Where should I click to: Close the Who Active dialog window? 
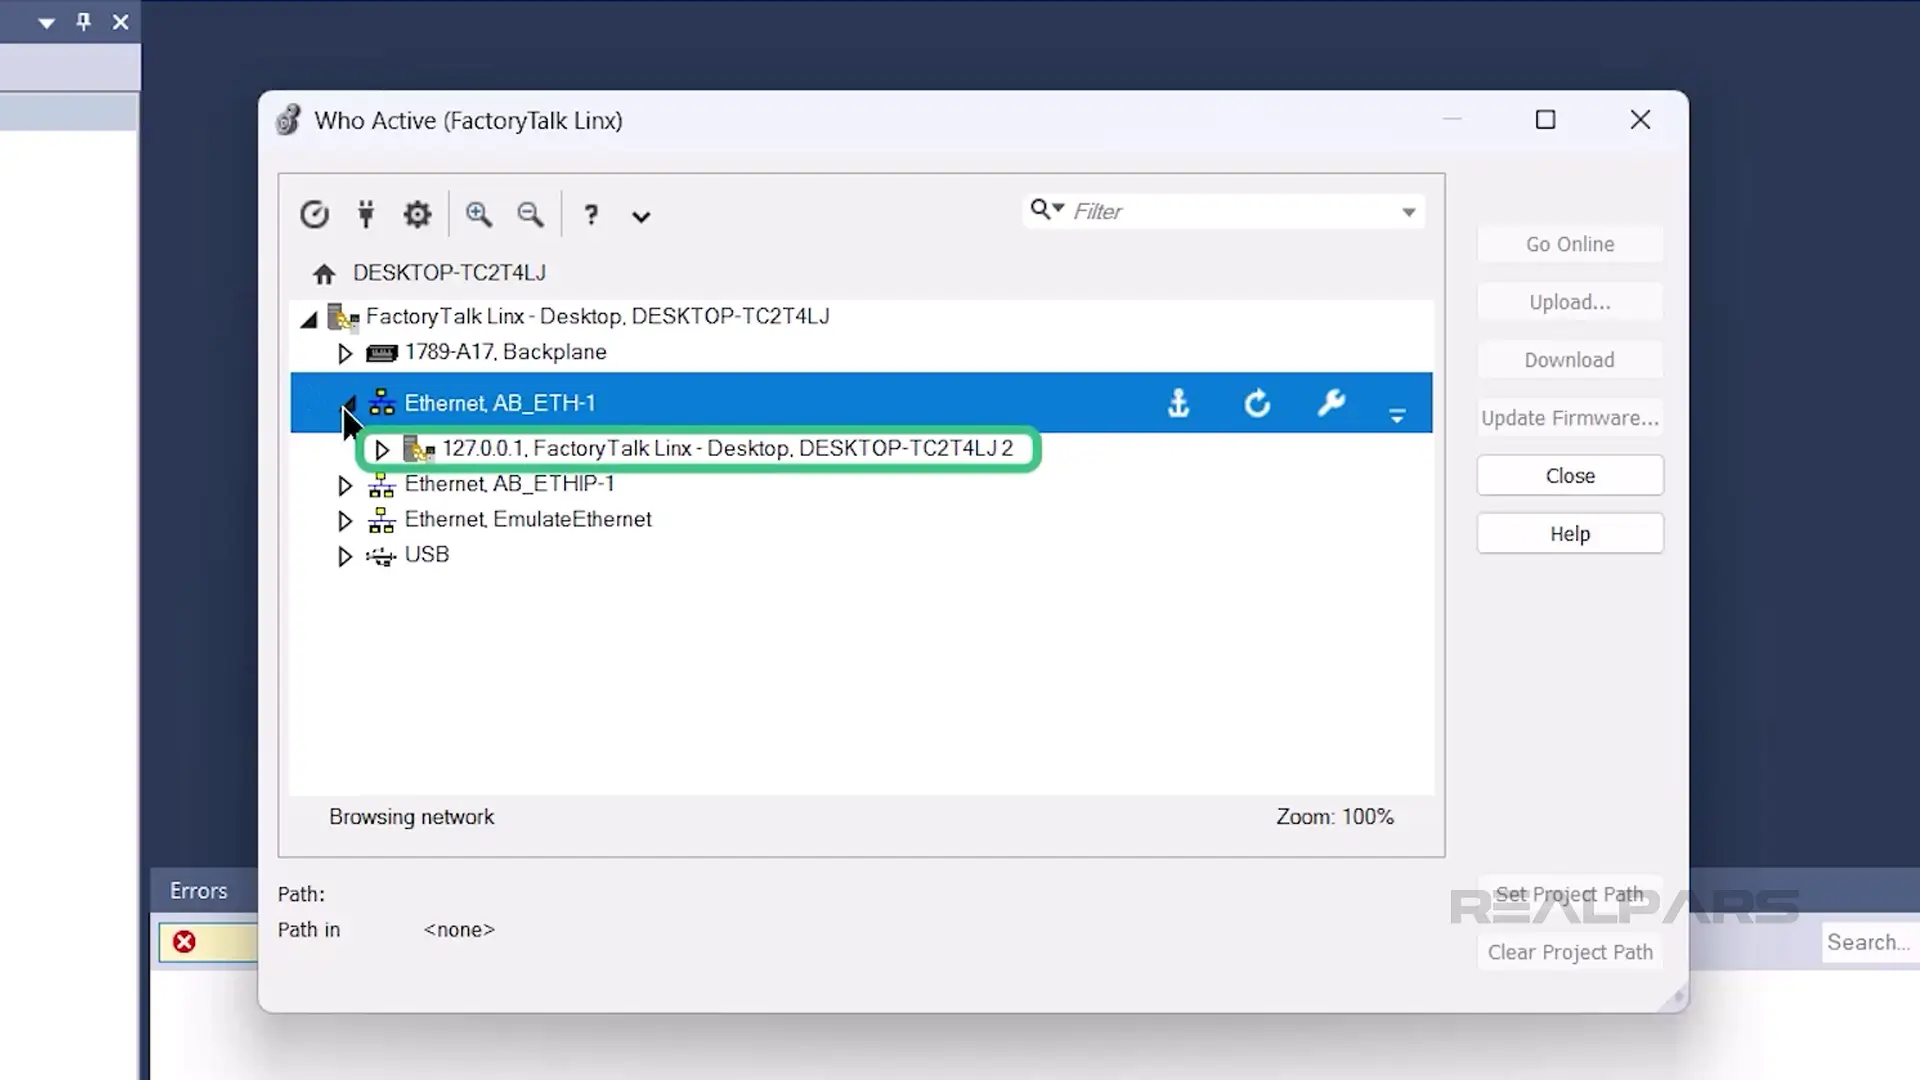[x=1640, y=120]
